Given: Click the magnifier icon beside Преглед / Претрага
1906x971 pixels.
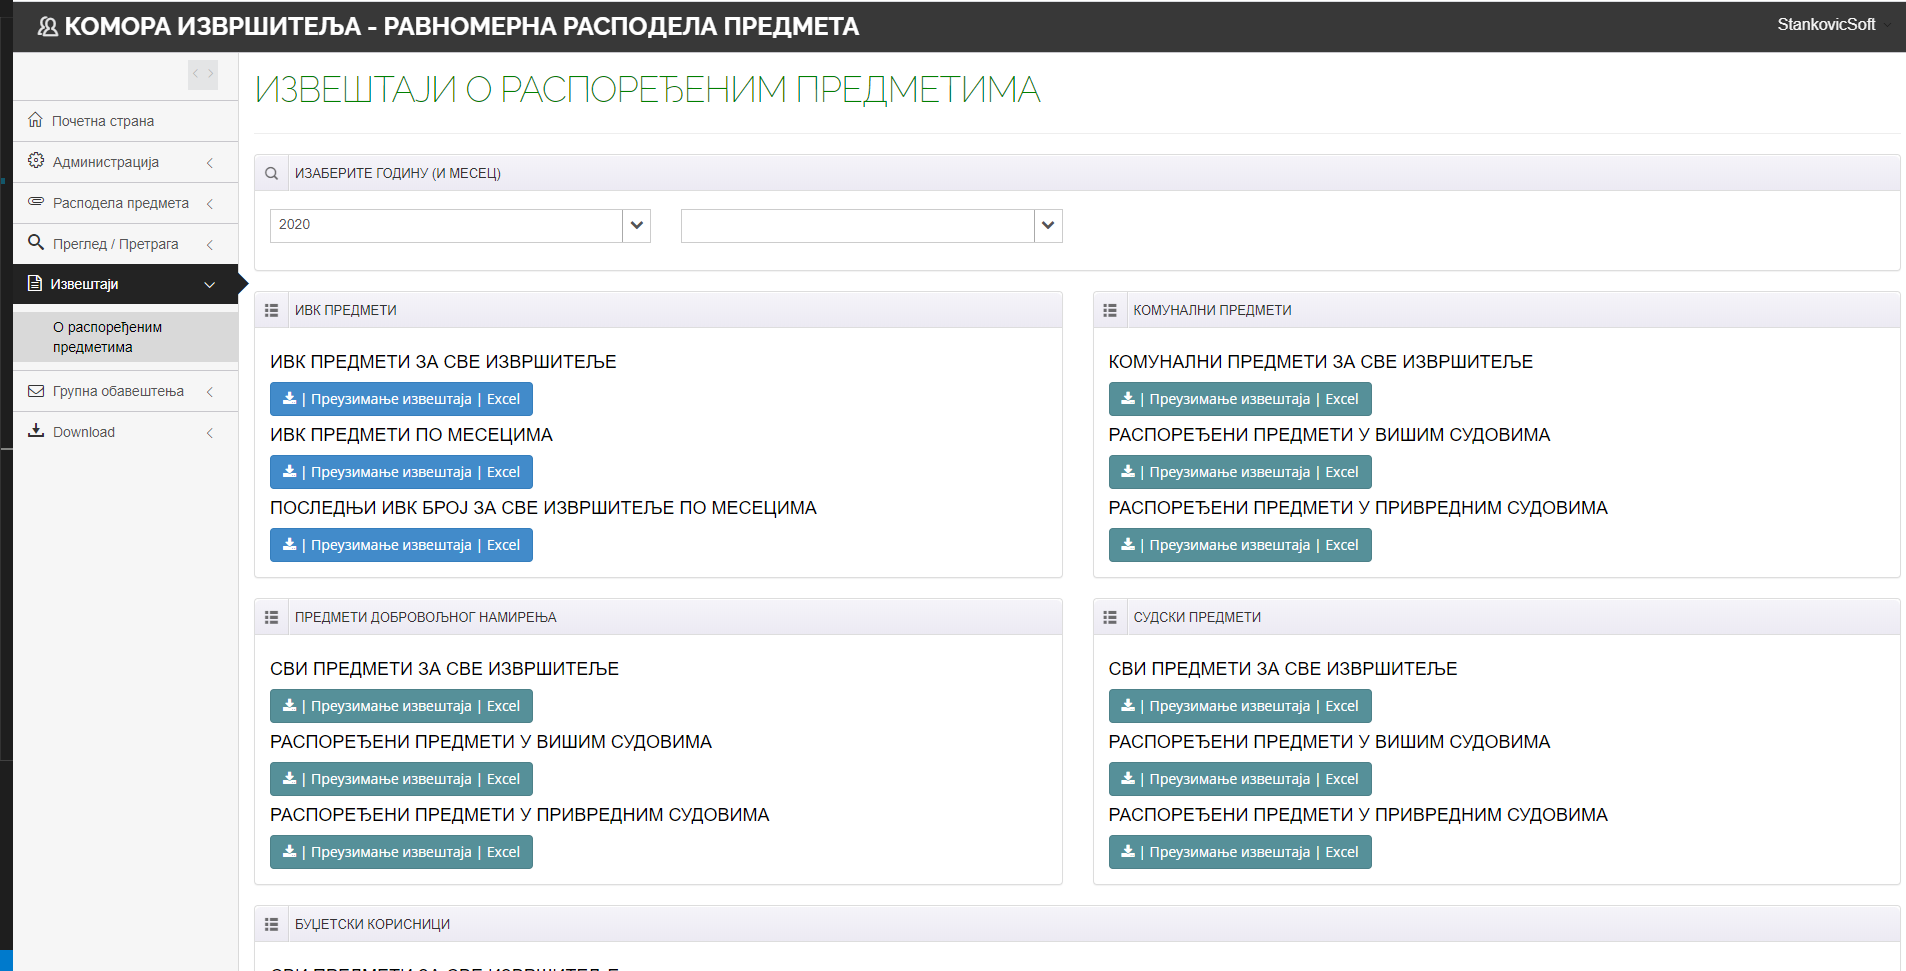Looking at the screenshot, I should tap(36, 243).
